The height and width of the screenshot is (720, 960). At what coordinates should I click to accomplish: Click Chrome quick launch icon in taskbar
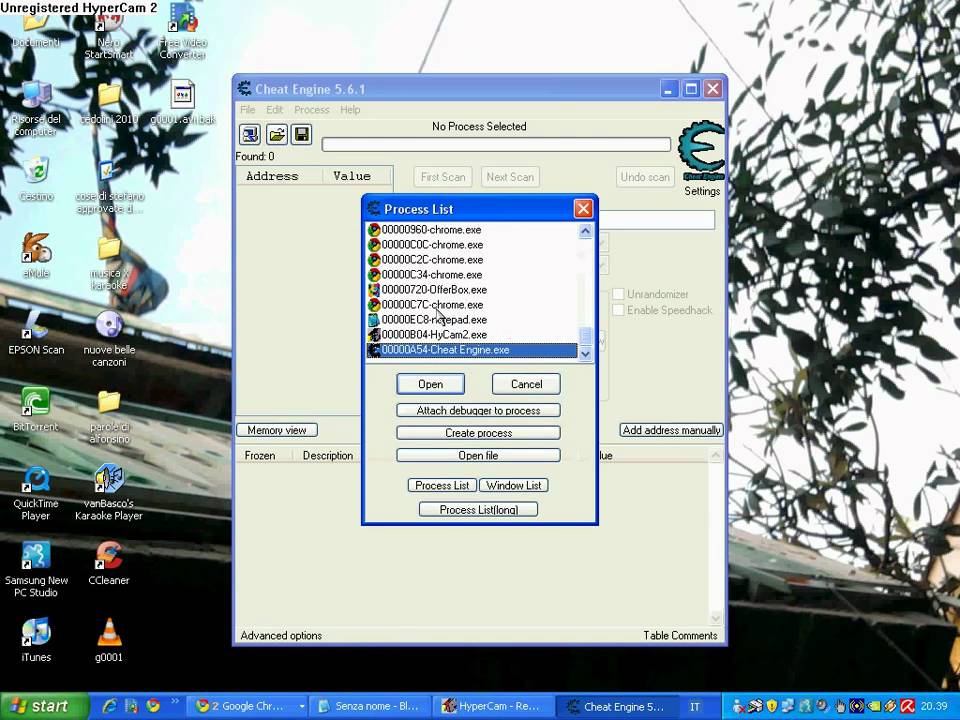click(152, 706)
